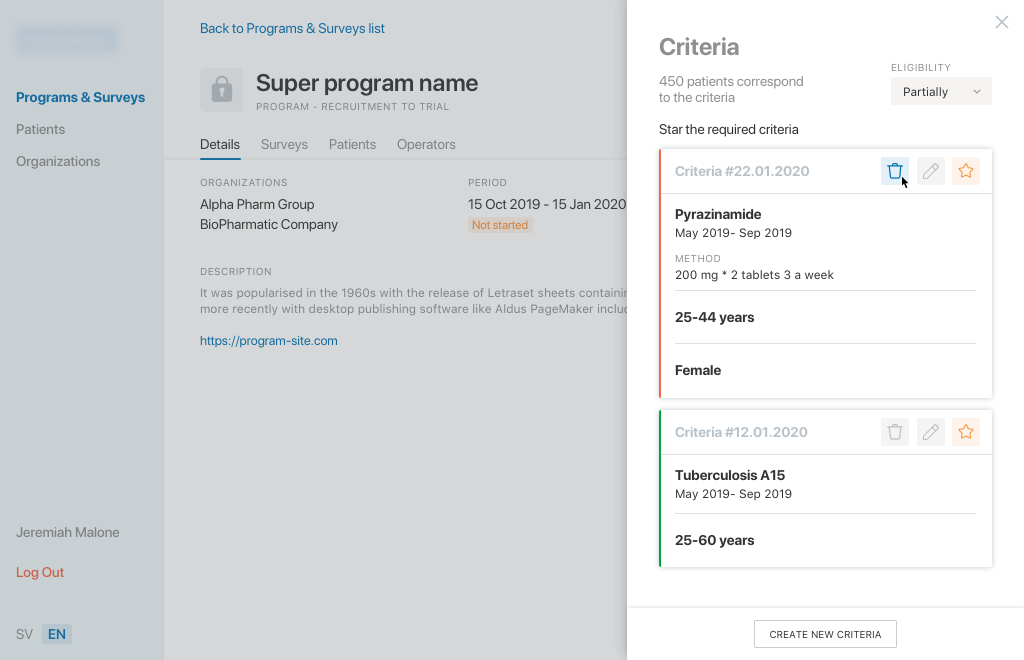Viewport: 1024px width, 660px height.
Task: Select the Details tab
Action: click(x=220, y=144)
